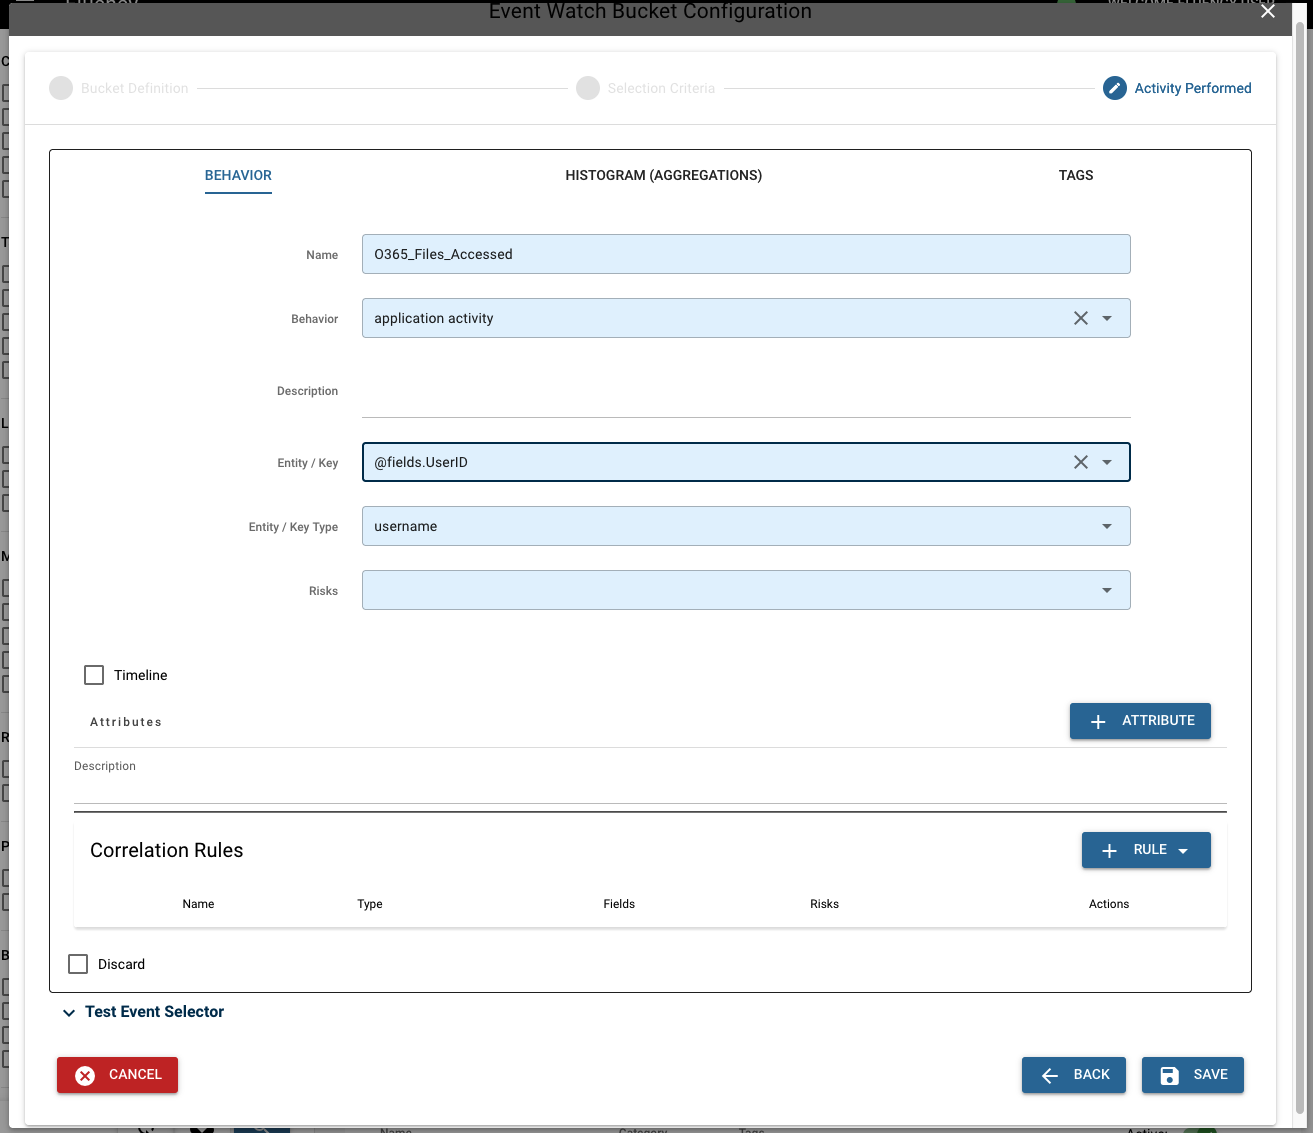
Task: Open the add RULE dropdown button
Action: 1146,850
